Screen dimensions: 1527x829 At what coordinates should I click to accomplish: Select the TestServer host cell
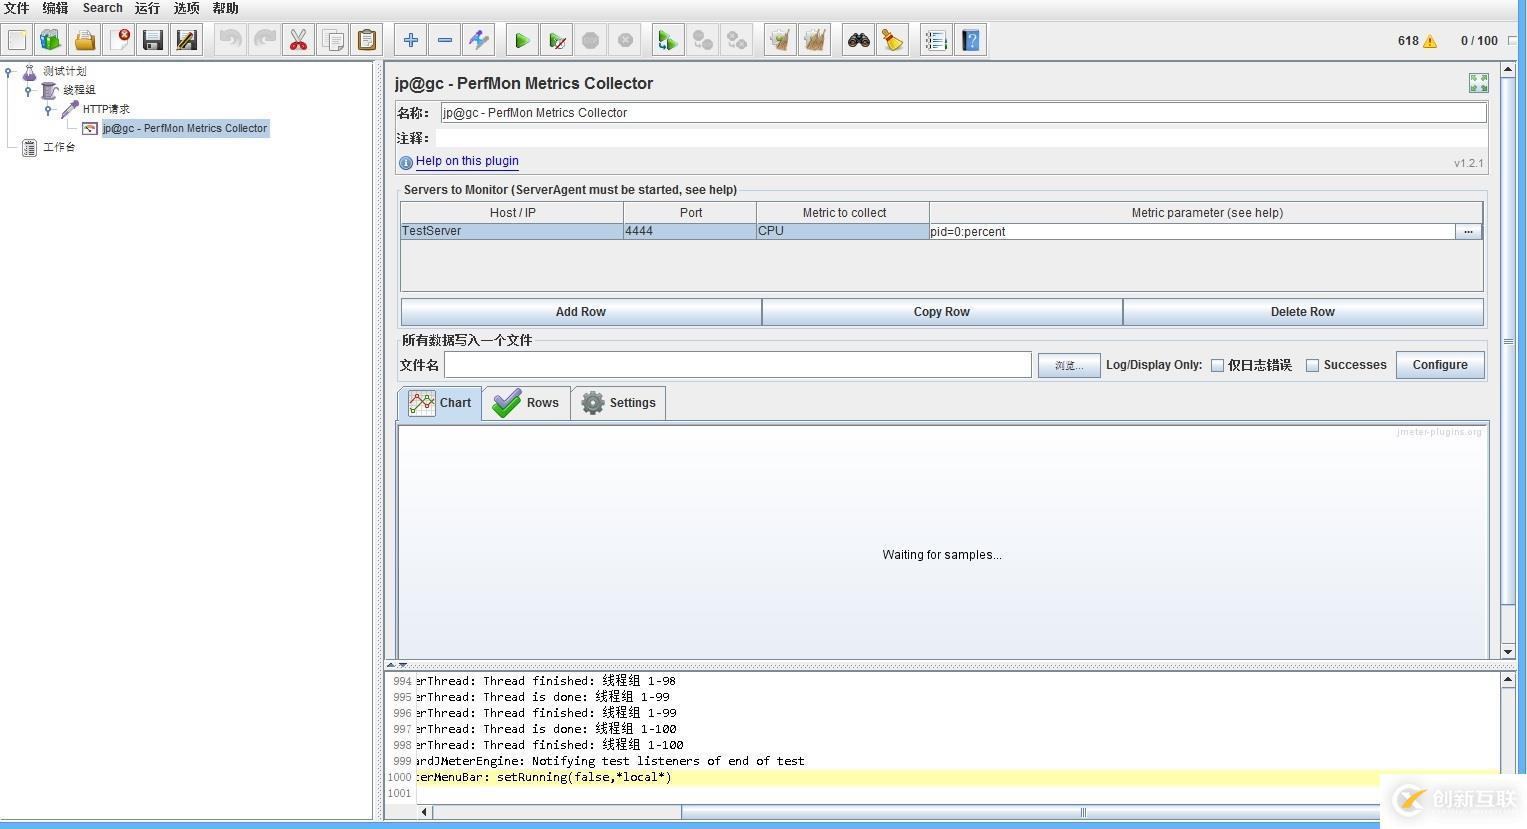point(512,231)
